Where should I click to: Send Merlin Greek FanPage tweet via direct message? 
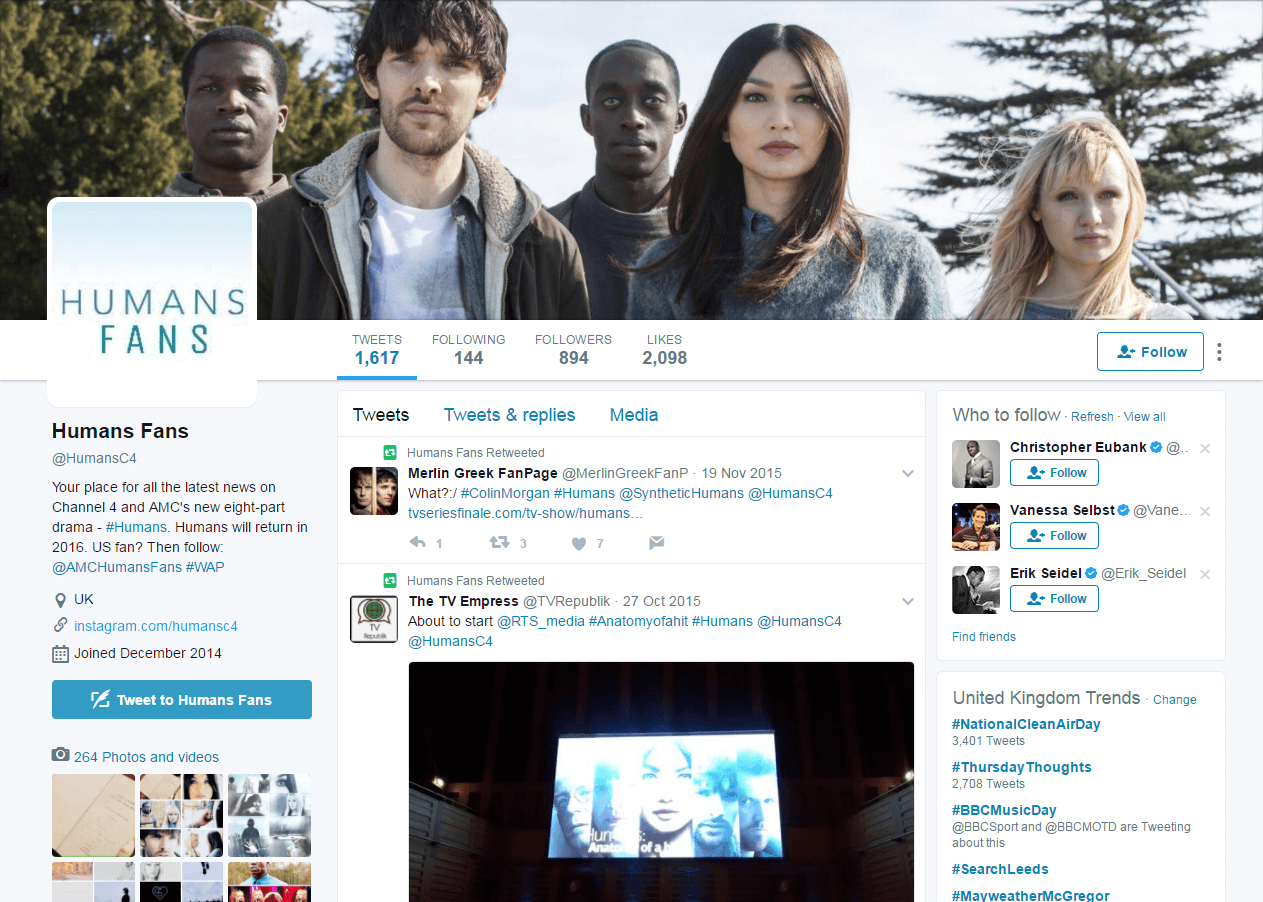click(656, 543)
